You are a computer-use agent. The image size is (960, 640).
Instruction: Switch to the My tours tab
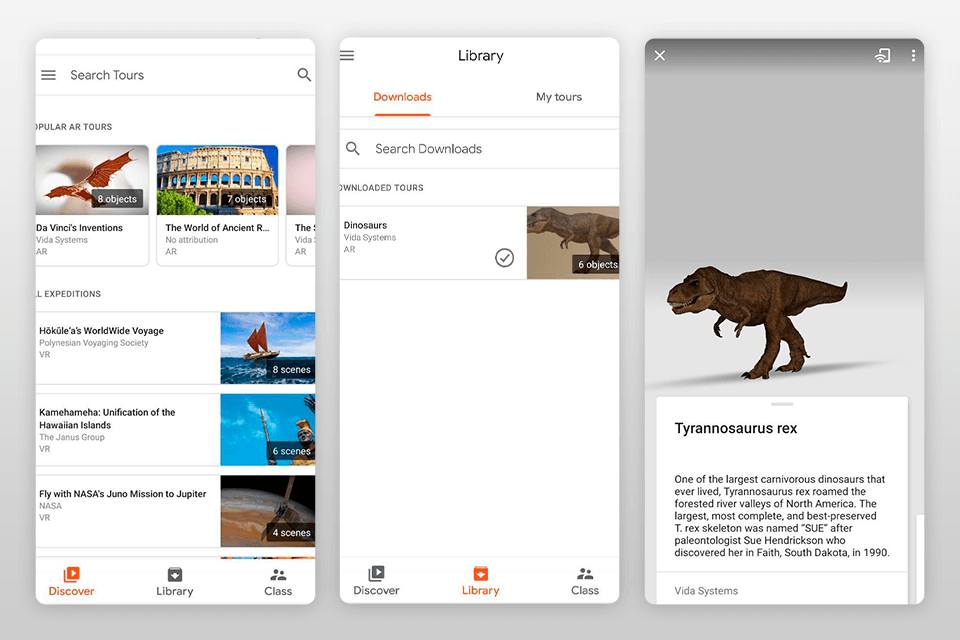point(558,97)
